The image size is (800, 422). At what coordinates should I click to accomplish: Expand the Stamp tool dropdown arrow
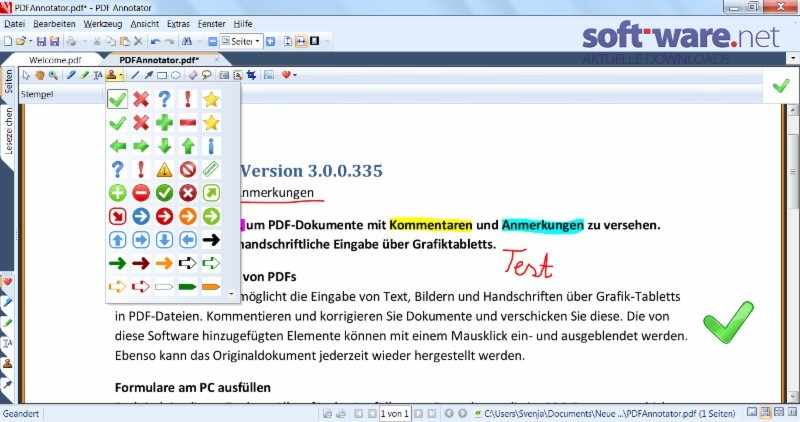coord(120,76)
